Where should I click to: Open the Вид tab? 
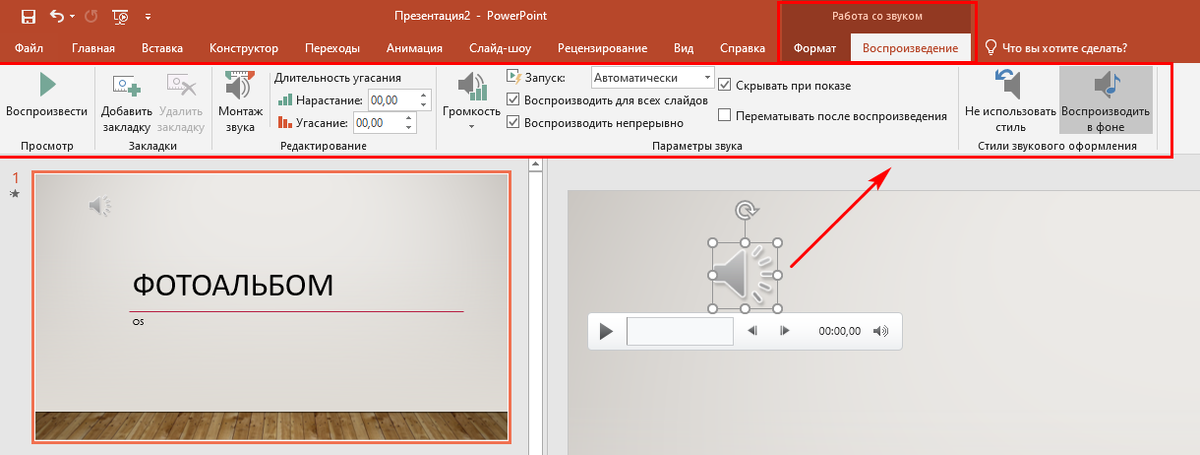pos(684,47)
